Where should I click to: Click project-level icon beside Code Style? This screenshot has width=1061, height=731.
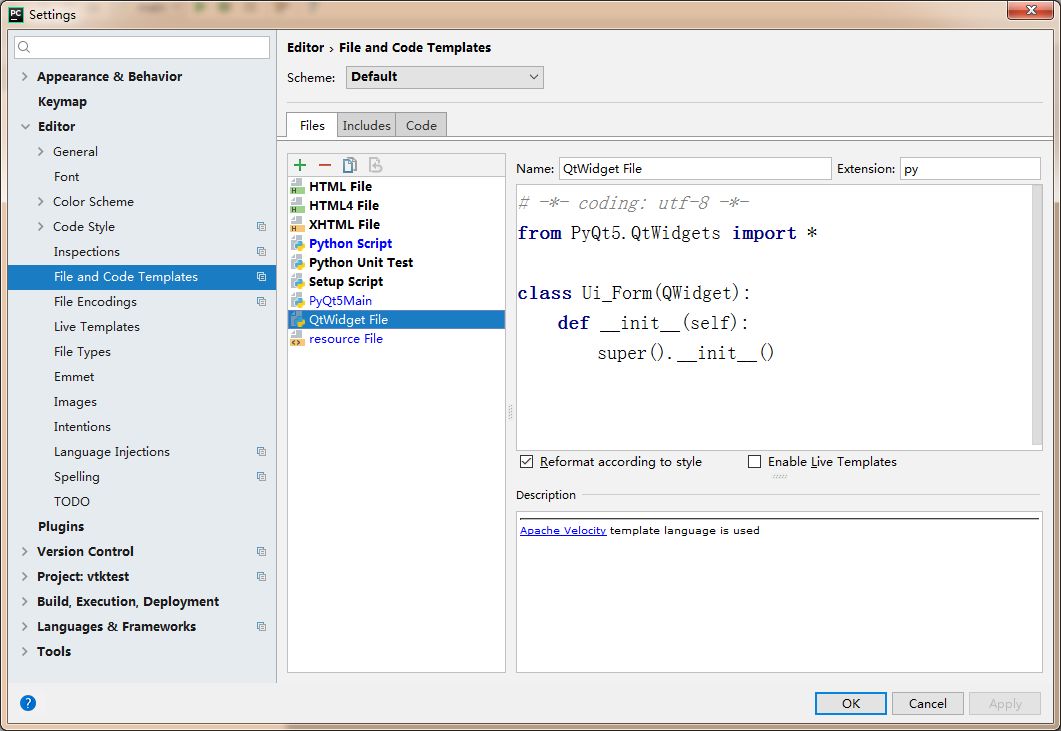[261, 226]
